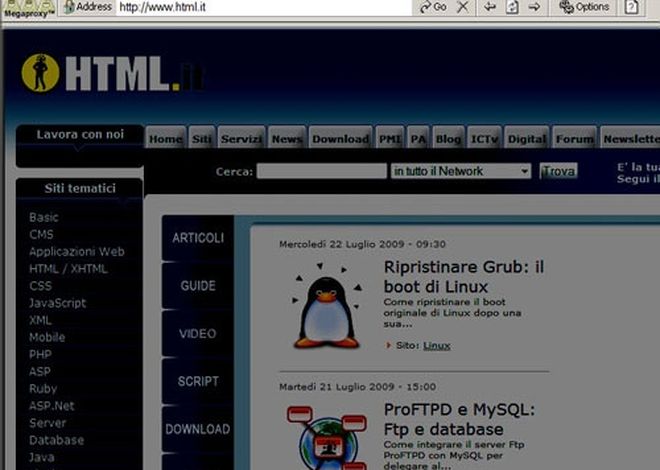This screenshot has width=660, height=470.
Task: Open the PMI tab
Action: coord(390,138)
